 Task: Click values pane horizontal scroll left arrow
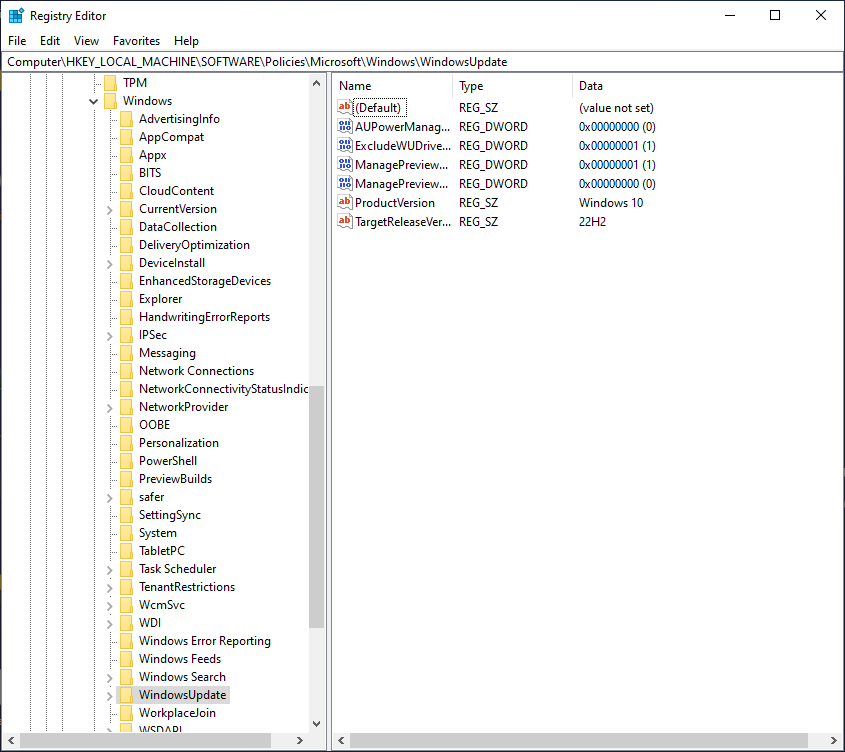click(341, 740)
